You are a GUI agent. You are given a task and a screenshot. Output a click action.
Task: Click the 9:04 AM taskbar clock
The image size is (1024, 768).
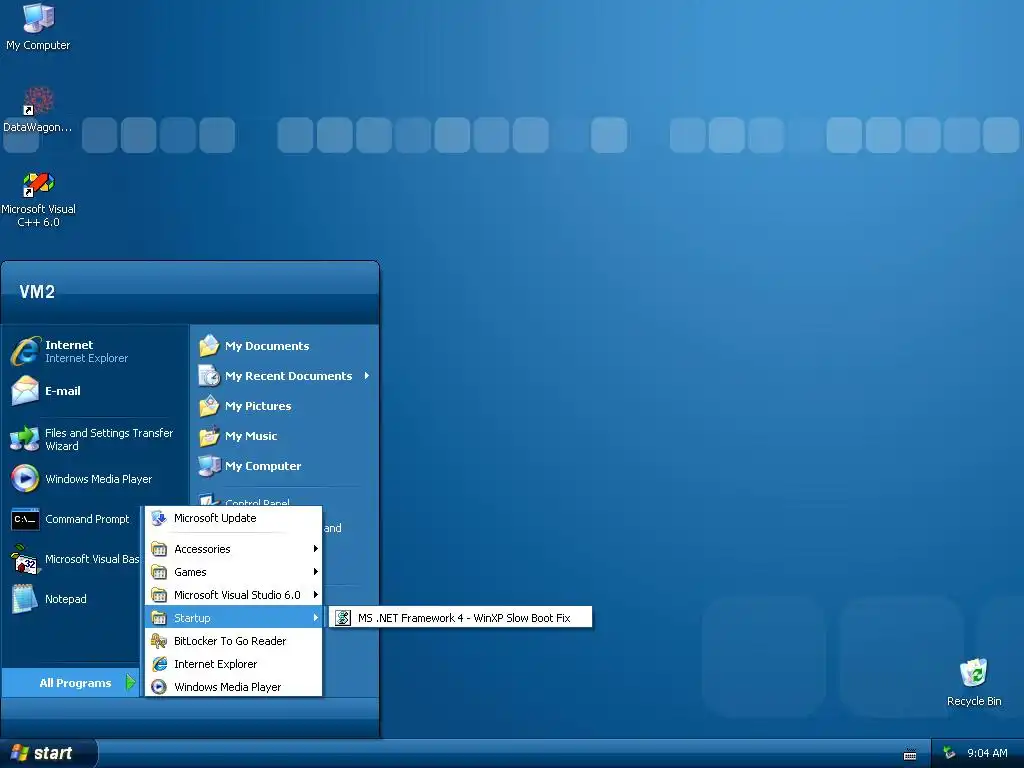point(987,754)
